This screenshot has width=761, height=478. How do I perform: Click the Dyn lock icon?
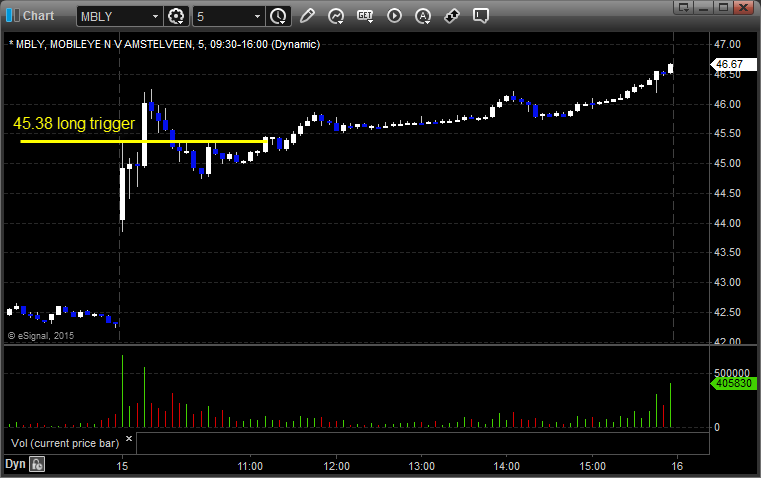click(x=37, y=464)
